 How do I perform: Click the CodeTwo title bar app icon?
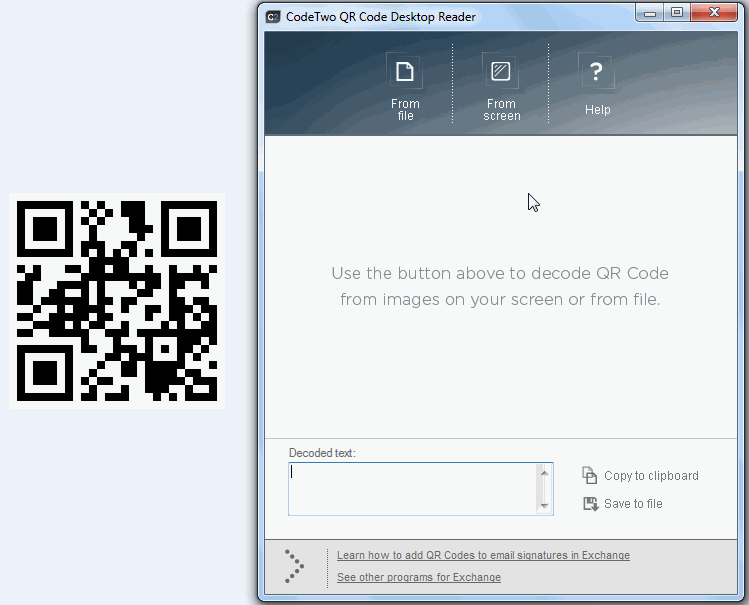pyautogui.click(x=273, y=17)
